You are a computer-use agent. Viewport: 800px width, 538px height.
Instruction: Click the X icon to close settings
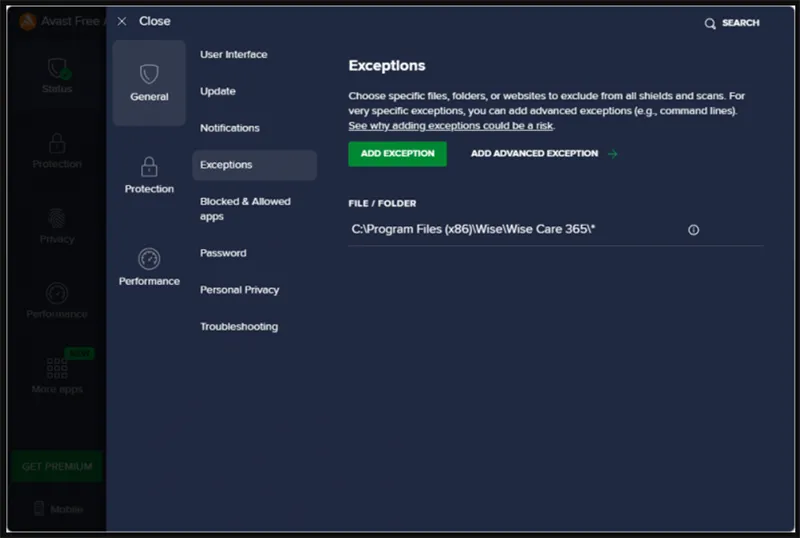122,21
